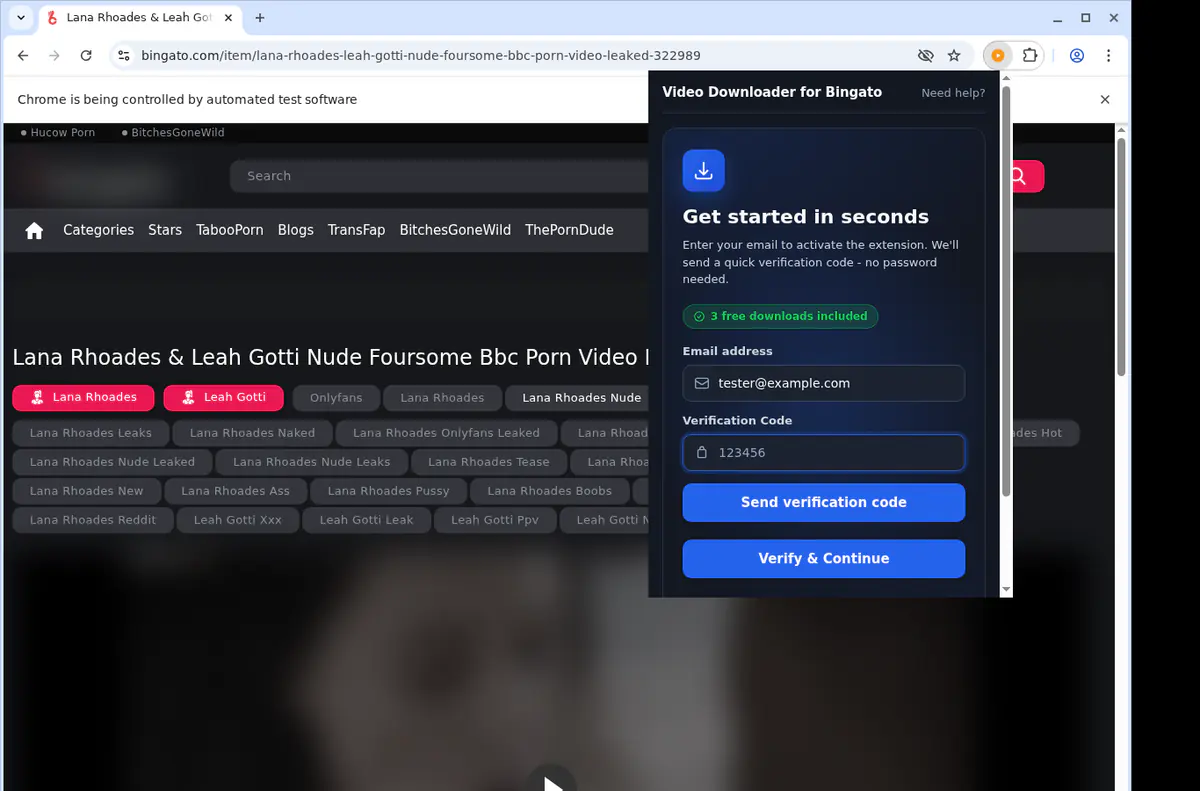Open the Chrome profile icon

point(1077,56)
